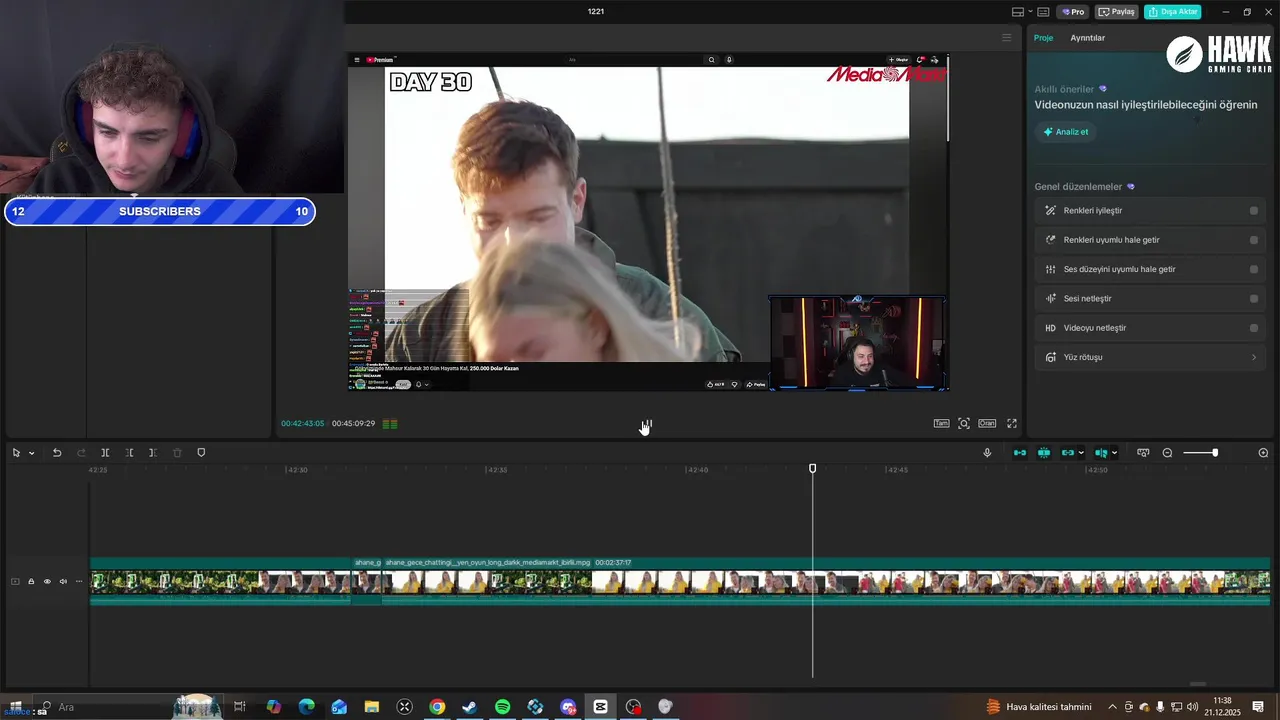Open Hava kalitesi tahmini weather widget
The width and height of the screenshot is (1280, 720).
pyautogui.click(x=1038, y=707)
